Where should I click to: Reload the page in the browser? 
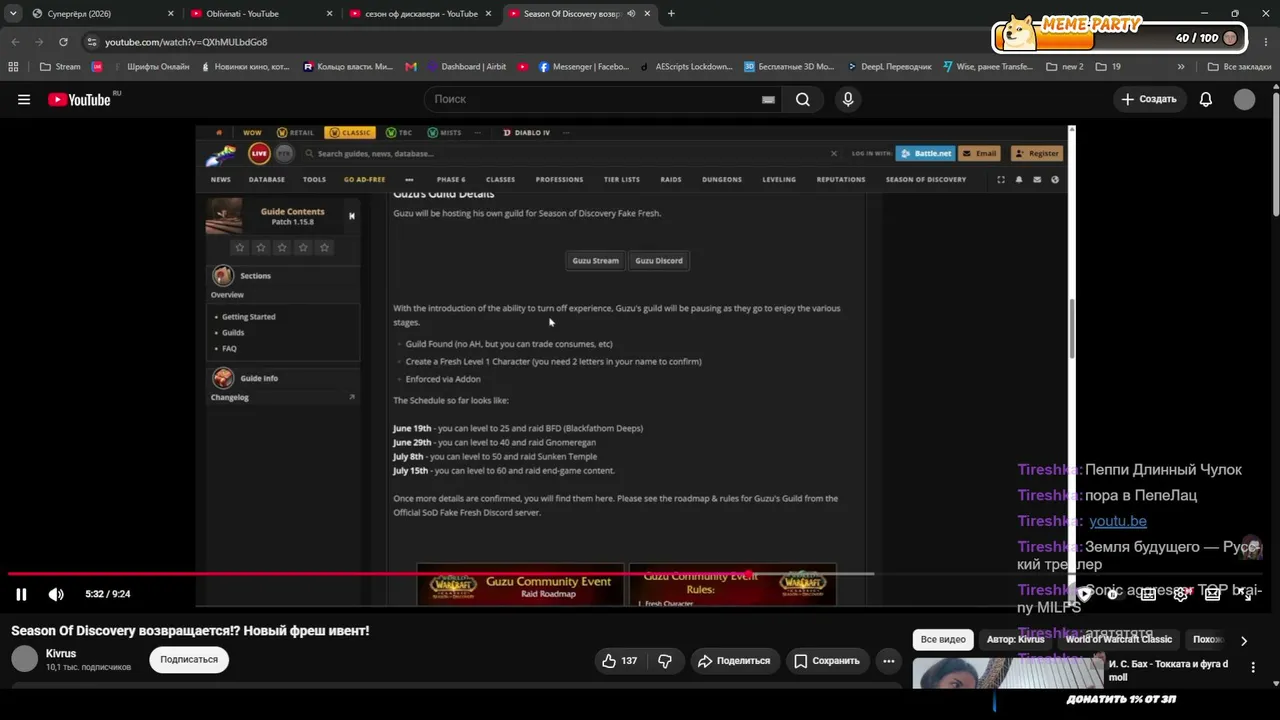point(63,42)
